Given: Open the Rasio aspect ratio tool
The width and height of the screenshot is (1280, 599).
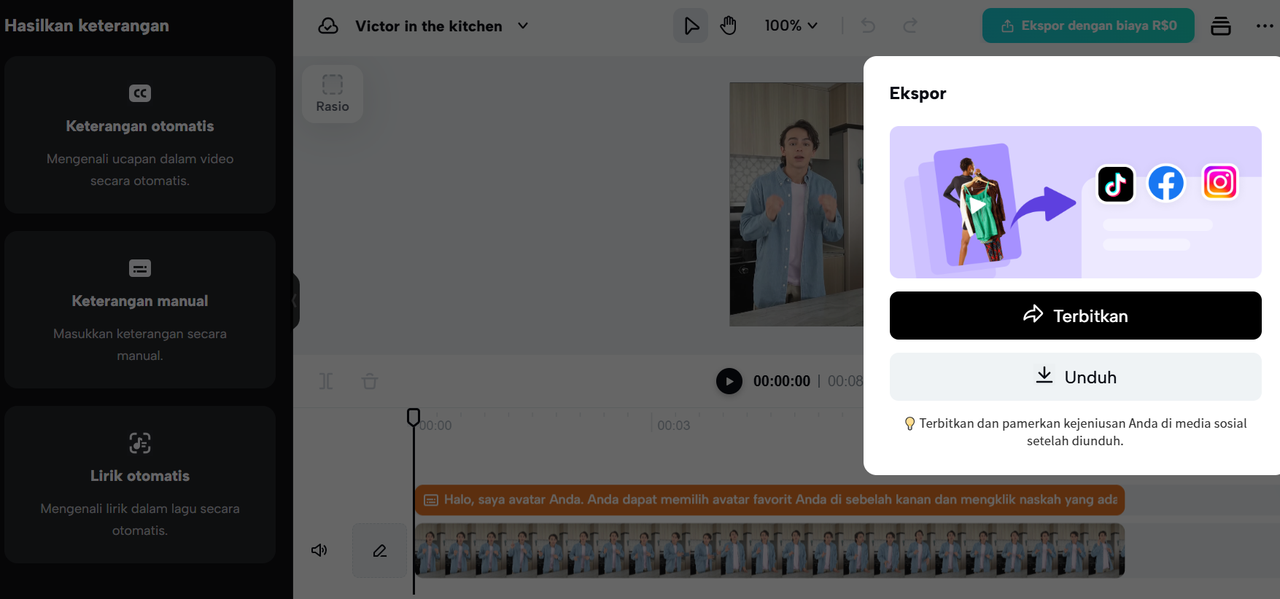Looking at the screenshot, I should 332,94.
